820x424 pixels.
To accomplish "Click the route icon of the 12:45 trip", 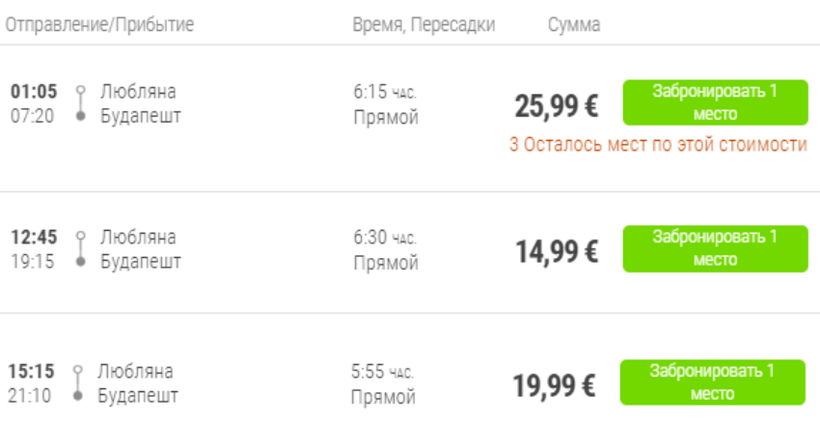I will (x=80, y=249).
